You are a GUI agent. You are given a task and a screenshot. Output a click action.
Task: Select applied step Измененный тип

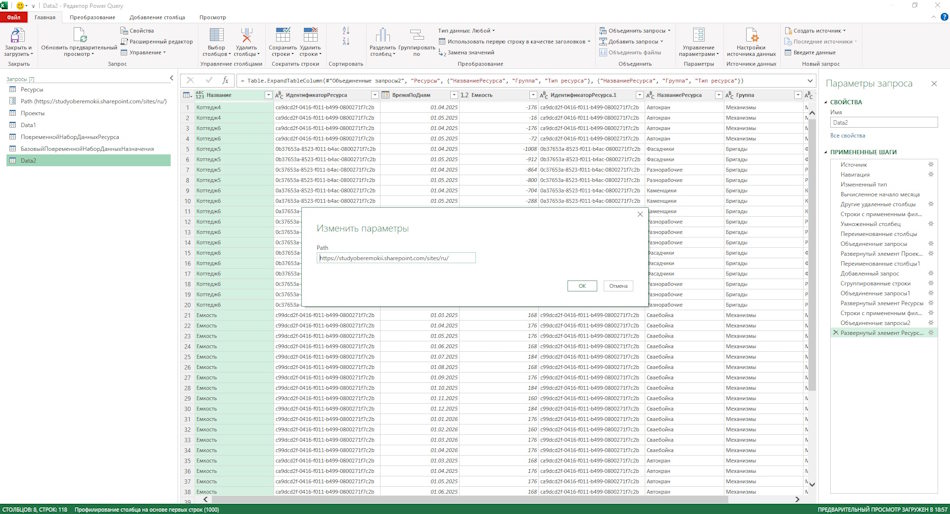tap(863, 184)
